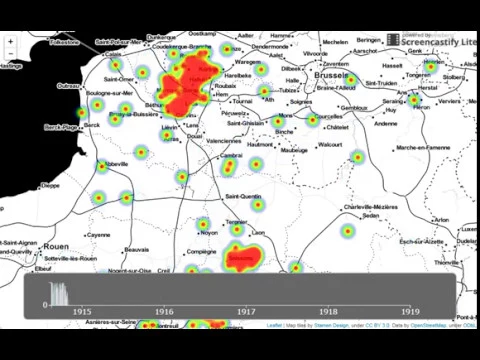Click the 1916 label on the timeline

pos(164,312)
